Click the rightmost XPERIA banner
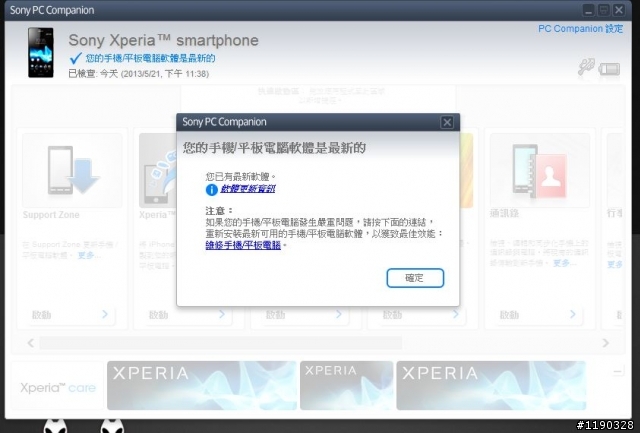This screenshot has height=433, width=640. point(491,385)
